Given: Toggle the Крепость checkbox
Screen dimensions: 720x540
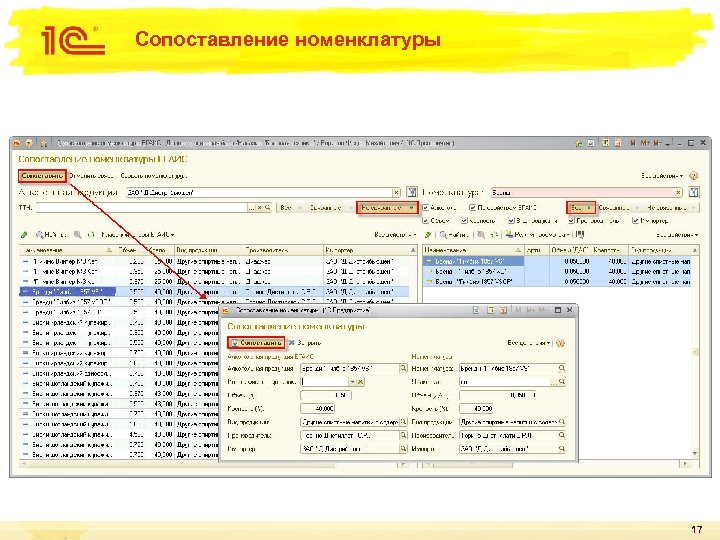Looking at the screenshot, I should 465,221.
